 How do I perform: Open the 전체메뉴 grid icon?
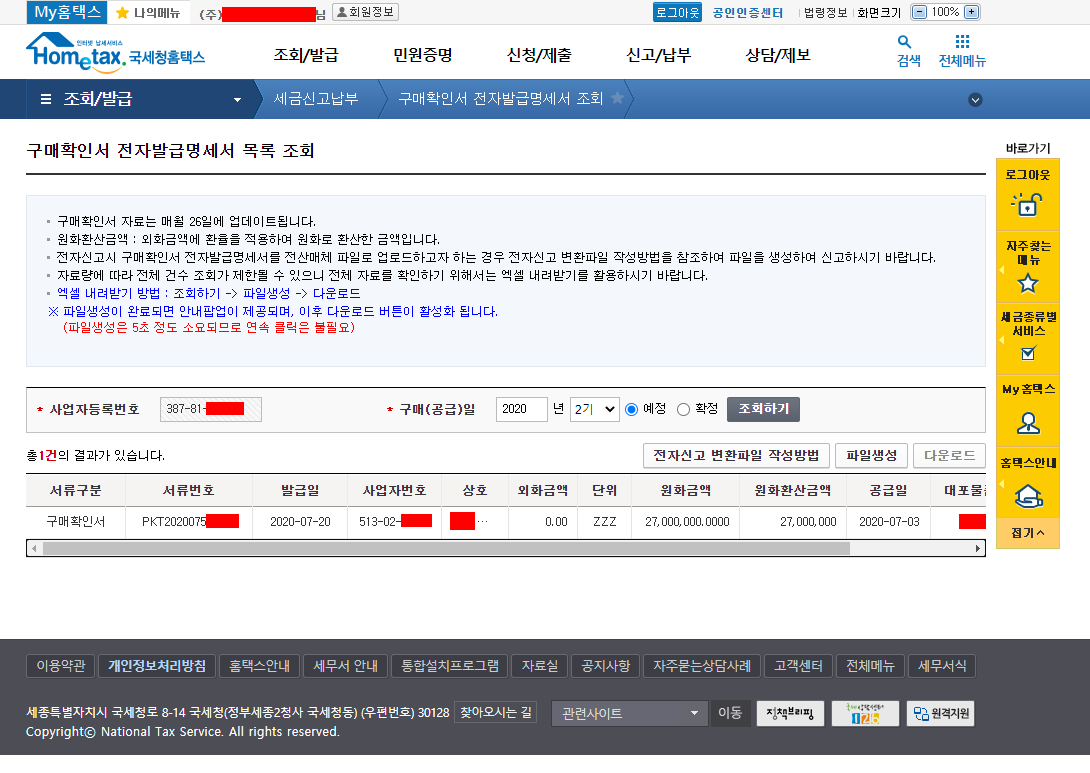962,42
